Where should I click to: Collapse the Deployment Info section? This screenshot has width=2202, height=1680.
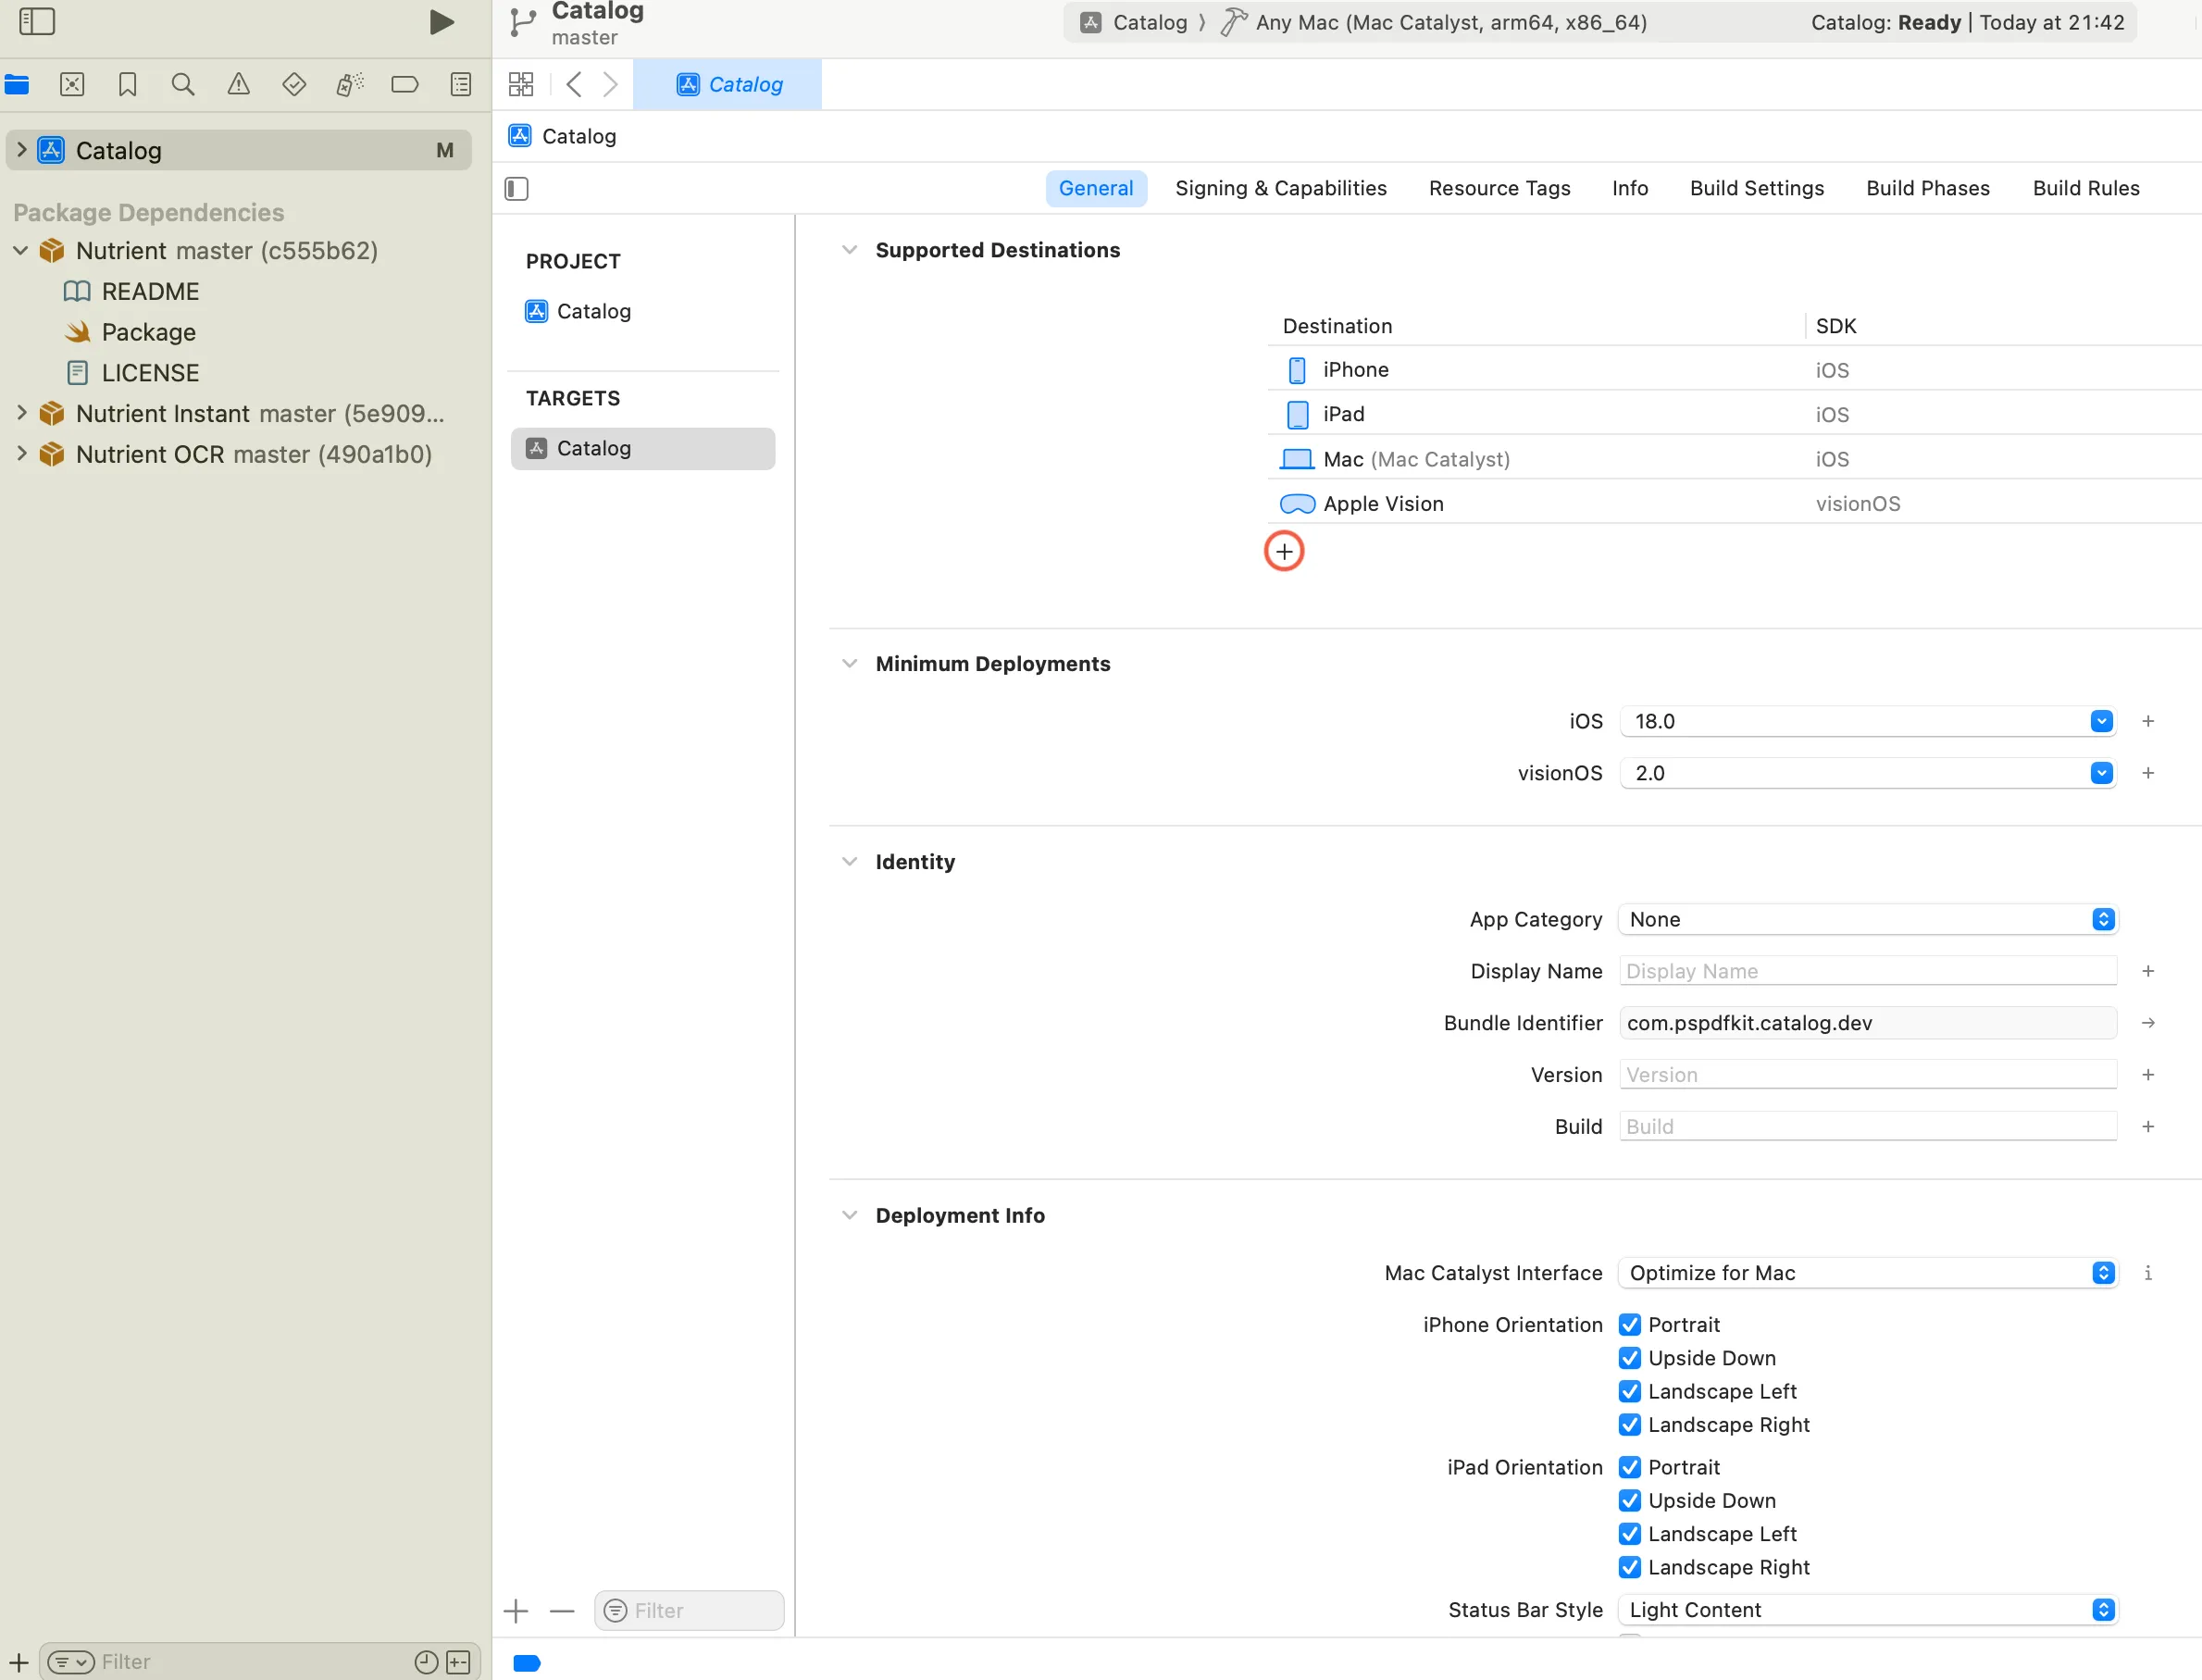tap(849, 1215)
